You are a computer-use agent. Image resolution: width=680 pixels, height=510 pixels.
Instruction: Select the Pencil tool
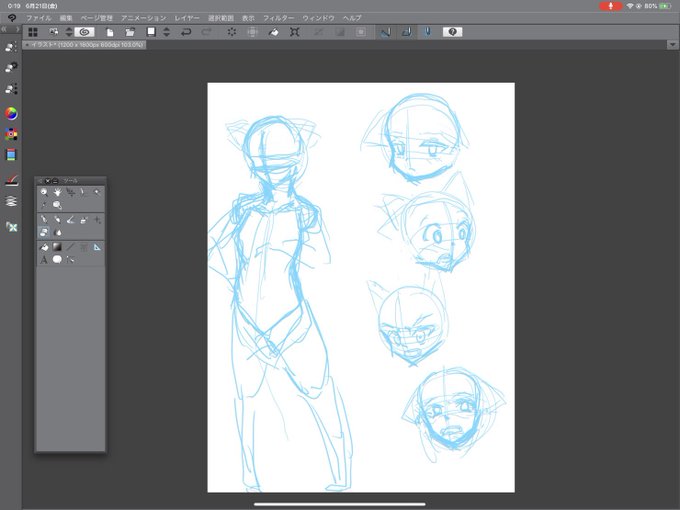pos(57,220)
